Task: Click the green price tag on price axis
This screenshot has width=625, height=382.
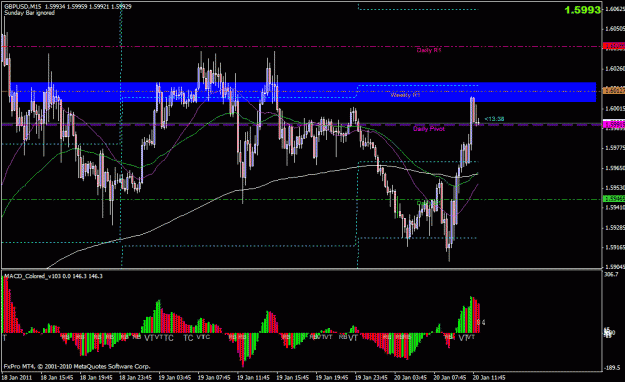Action: click(614, 199)
